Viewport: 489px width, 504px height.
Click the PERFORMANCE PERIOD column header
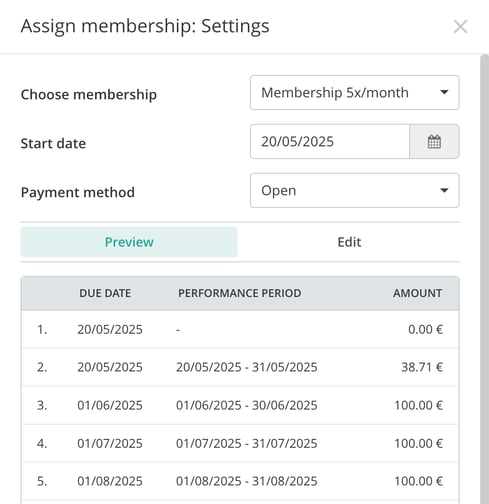pyautogui.click(x=240, y=293)
